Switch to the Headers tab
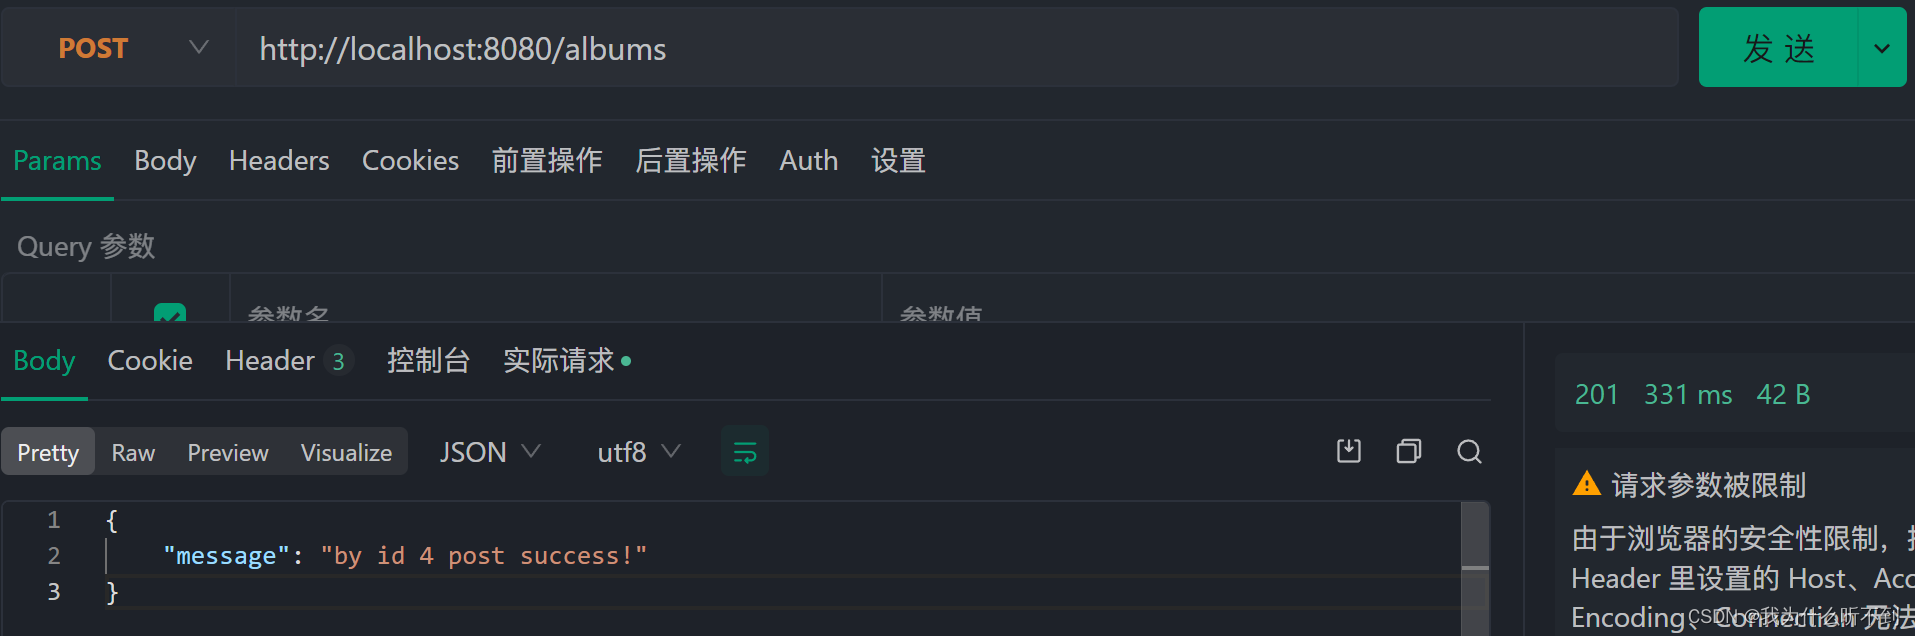Viewport: 1915px width, 636px height. [278, 161]
